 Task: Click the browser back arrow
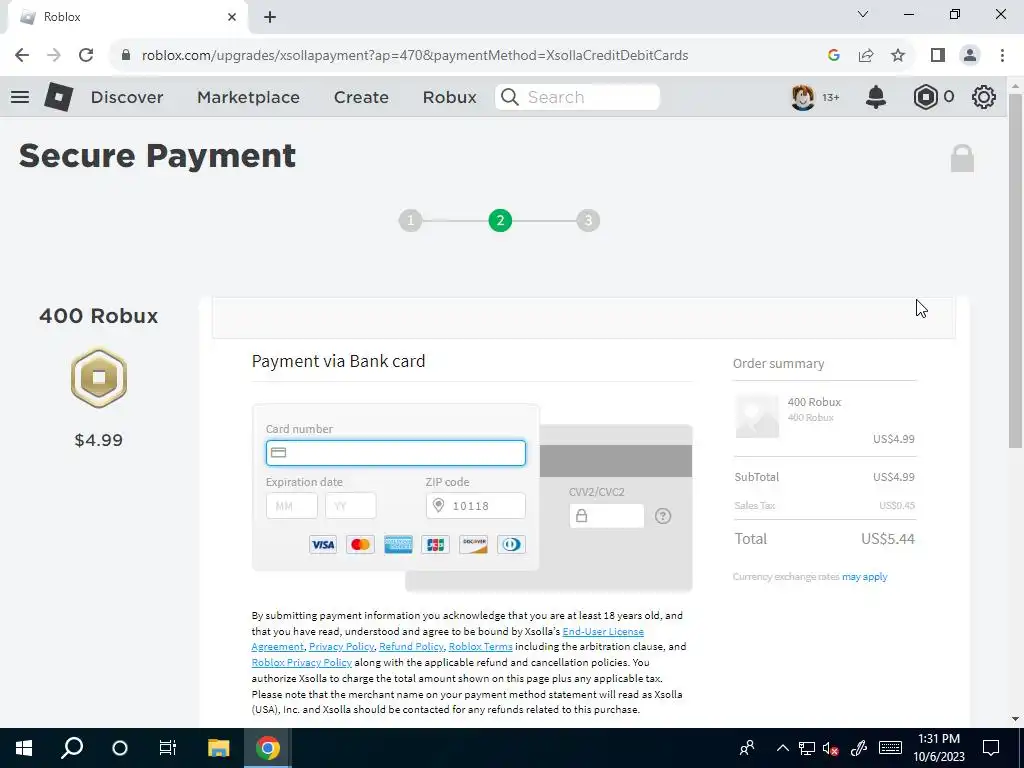click(x=22, y=55)
